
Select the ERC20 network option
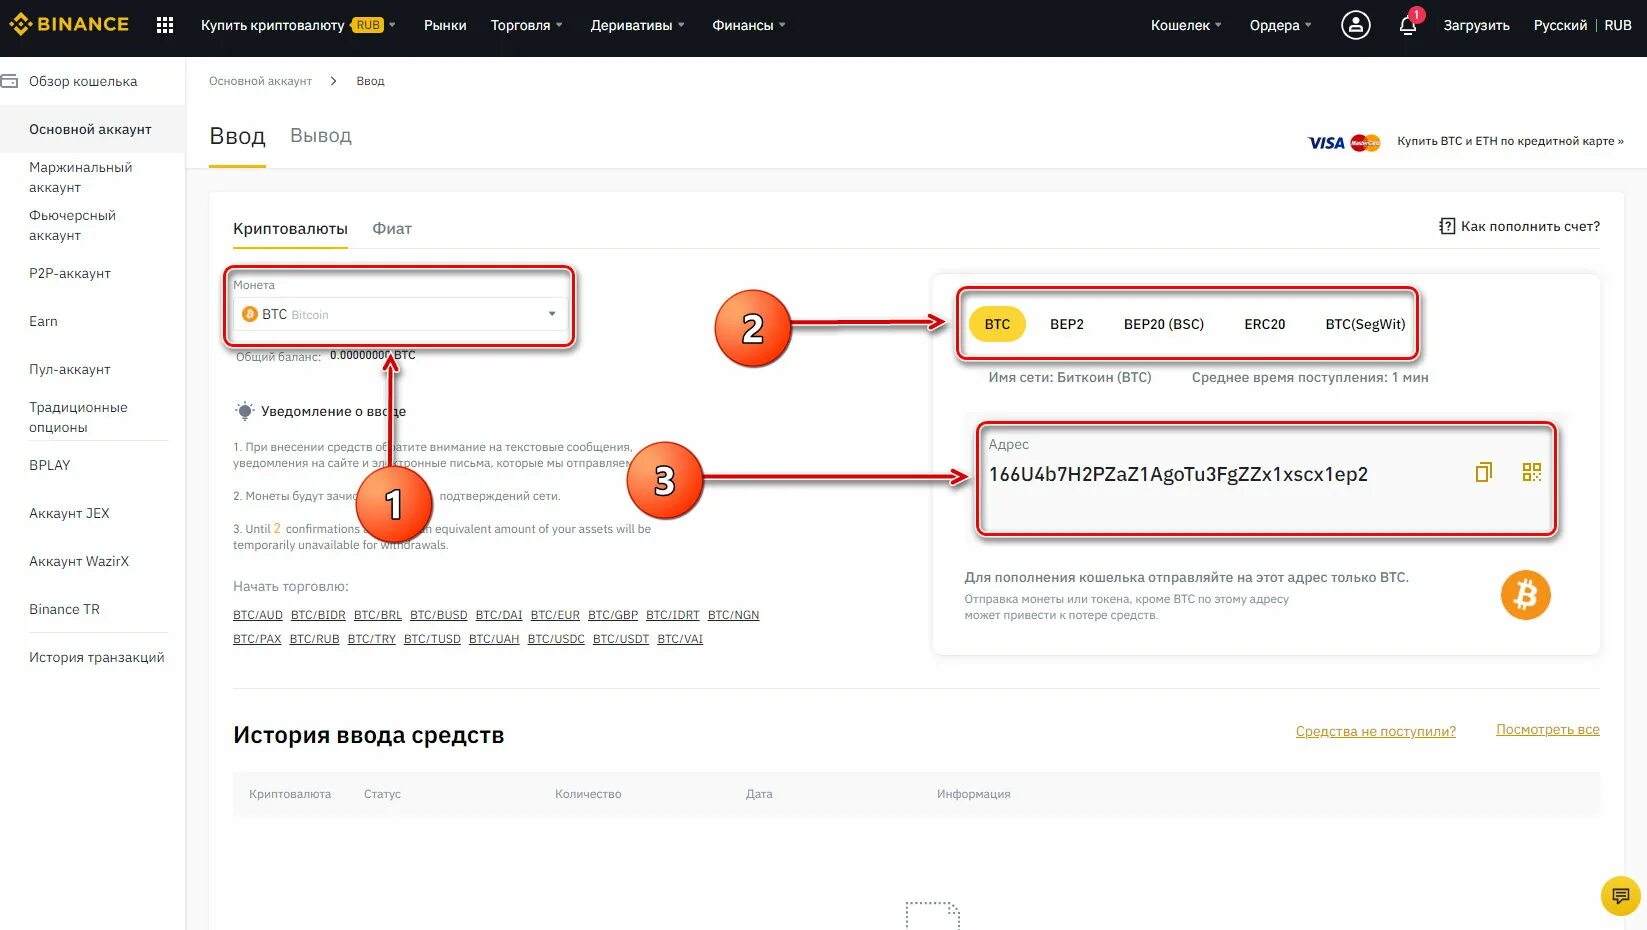pos(1265,324)
